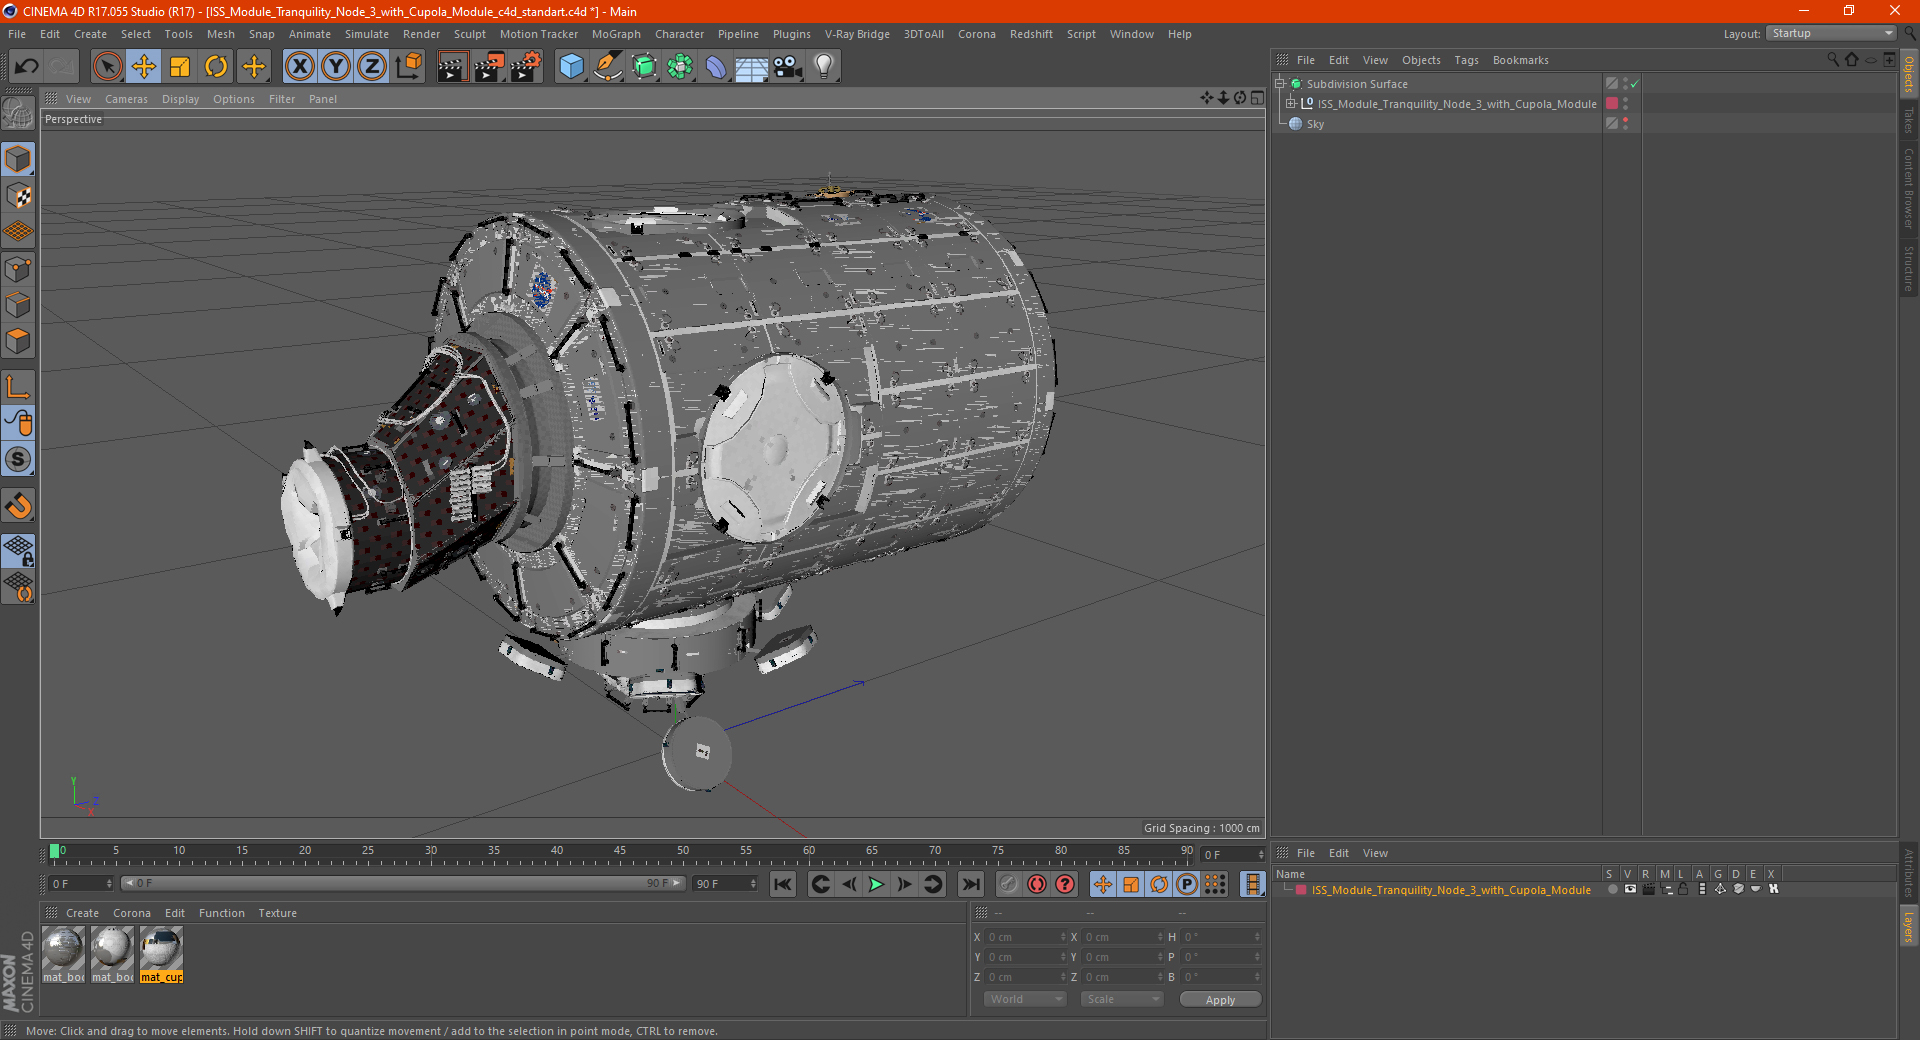1920x1040 pixels.
Task: Select the mat_cup material thumbnail
Action: coord(161,948)
